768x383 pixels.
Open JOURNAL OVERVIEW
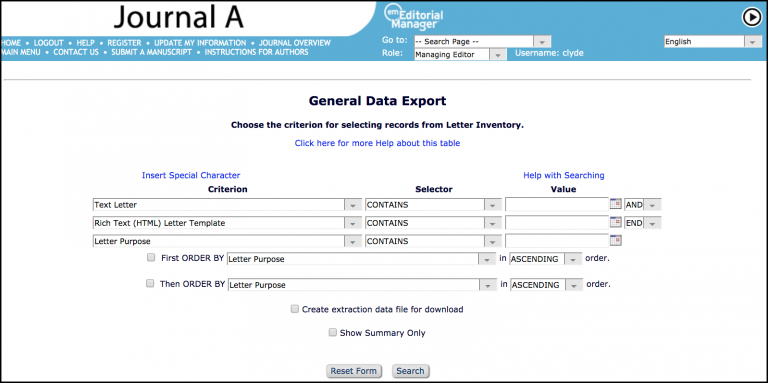295,43
